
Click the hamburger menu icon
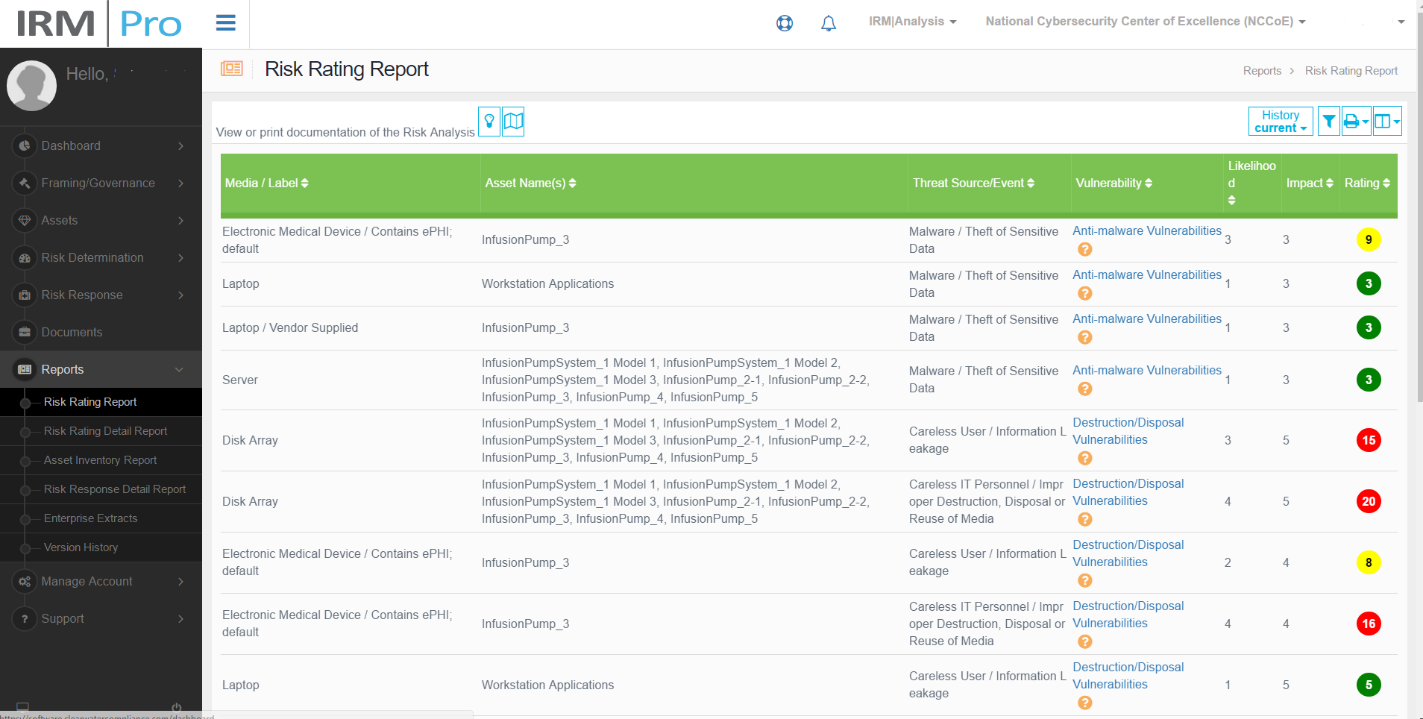tap(226, 23)
